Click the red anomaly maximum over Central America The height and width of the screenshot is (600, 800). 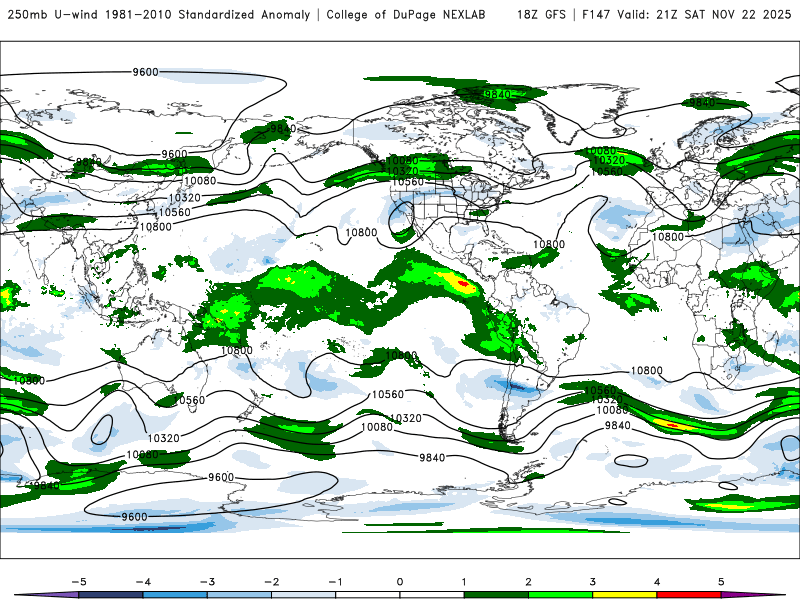(463, 283)
